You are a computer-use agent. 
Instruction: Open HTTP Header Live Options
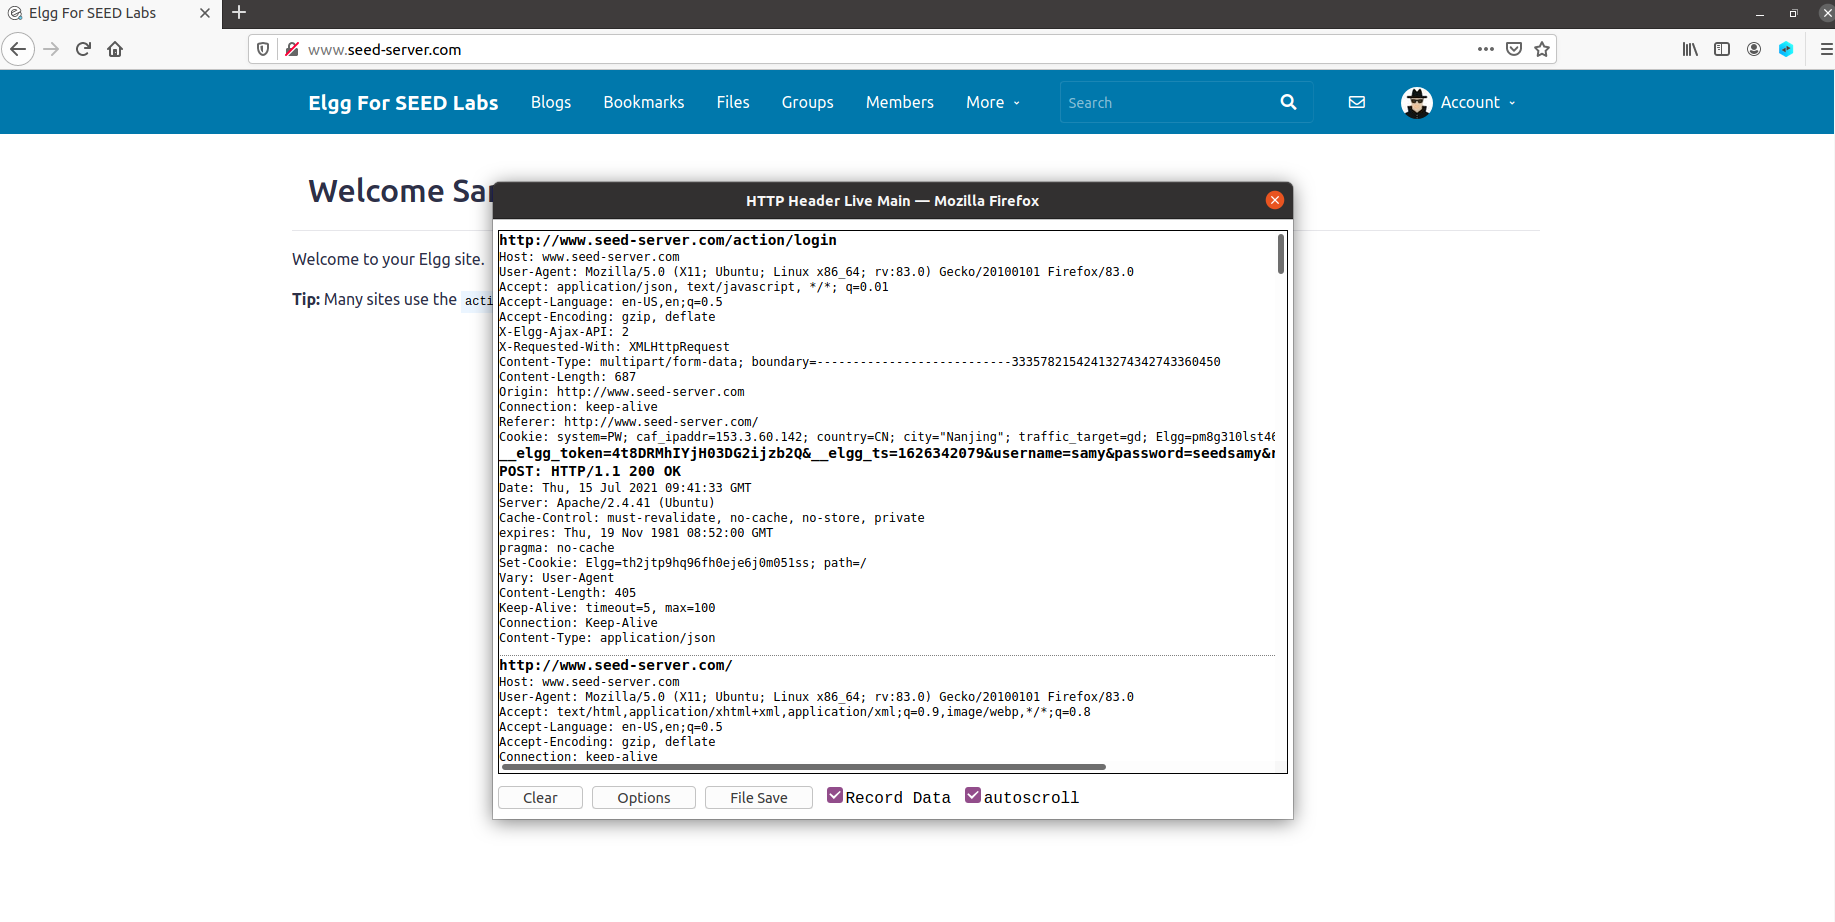(644, 798)
